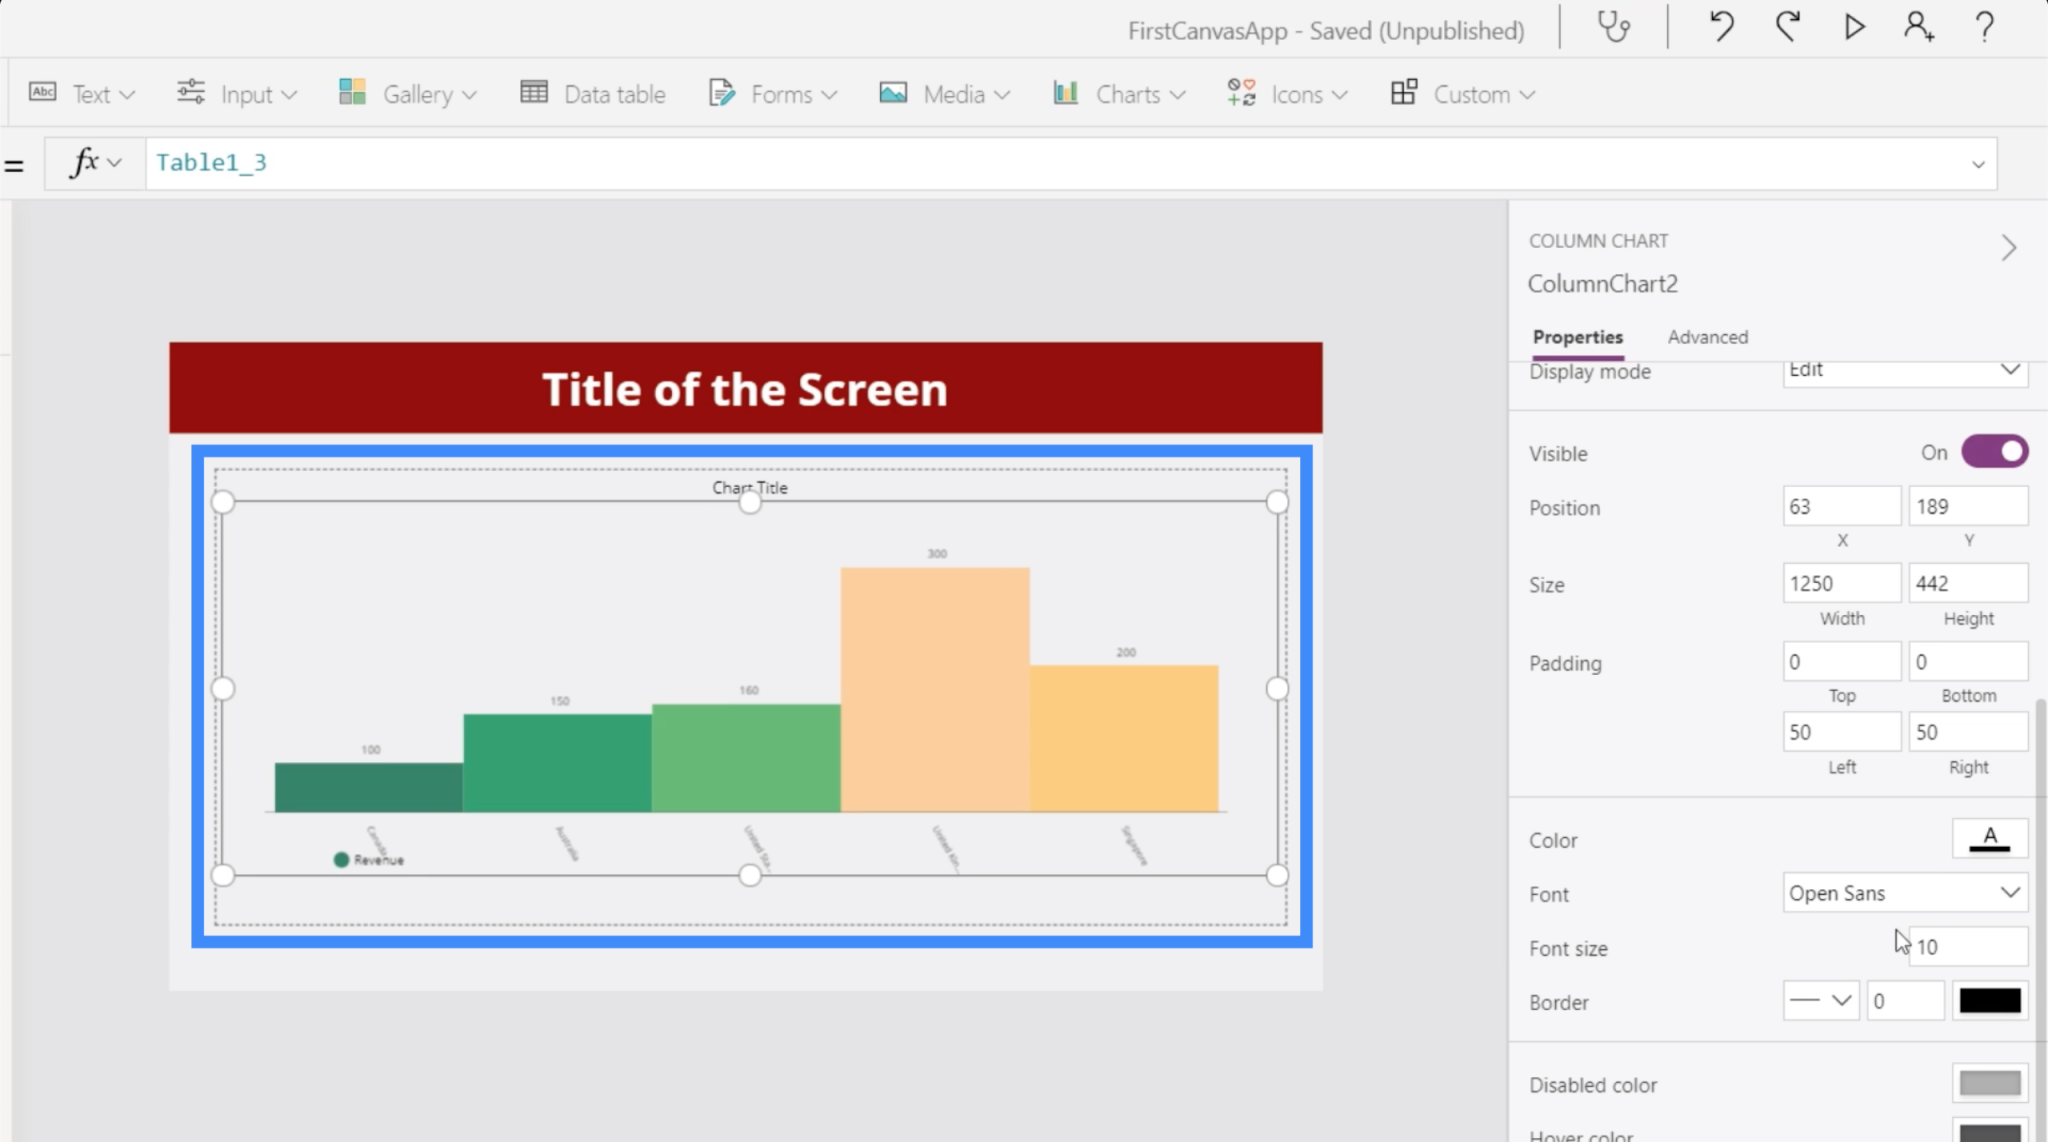Collapse the properties pane arrow
Image resolution: width=2048 pixels, height=1142 pixels.
coord(2009,247)
